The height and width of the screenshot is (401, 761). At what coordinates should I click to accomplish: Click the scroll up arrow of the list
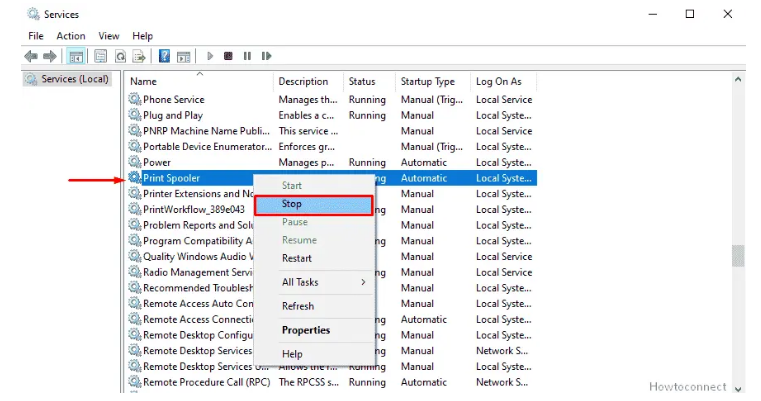(x=738, y=79)
